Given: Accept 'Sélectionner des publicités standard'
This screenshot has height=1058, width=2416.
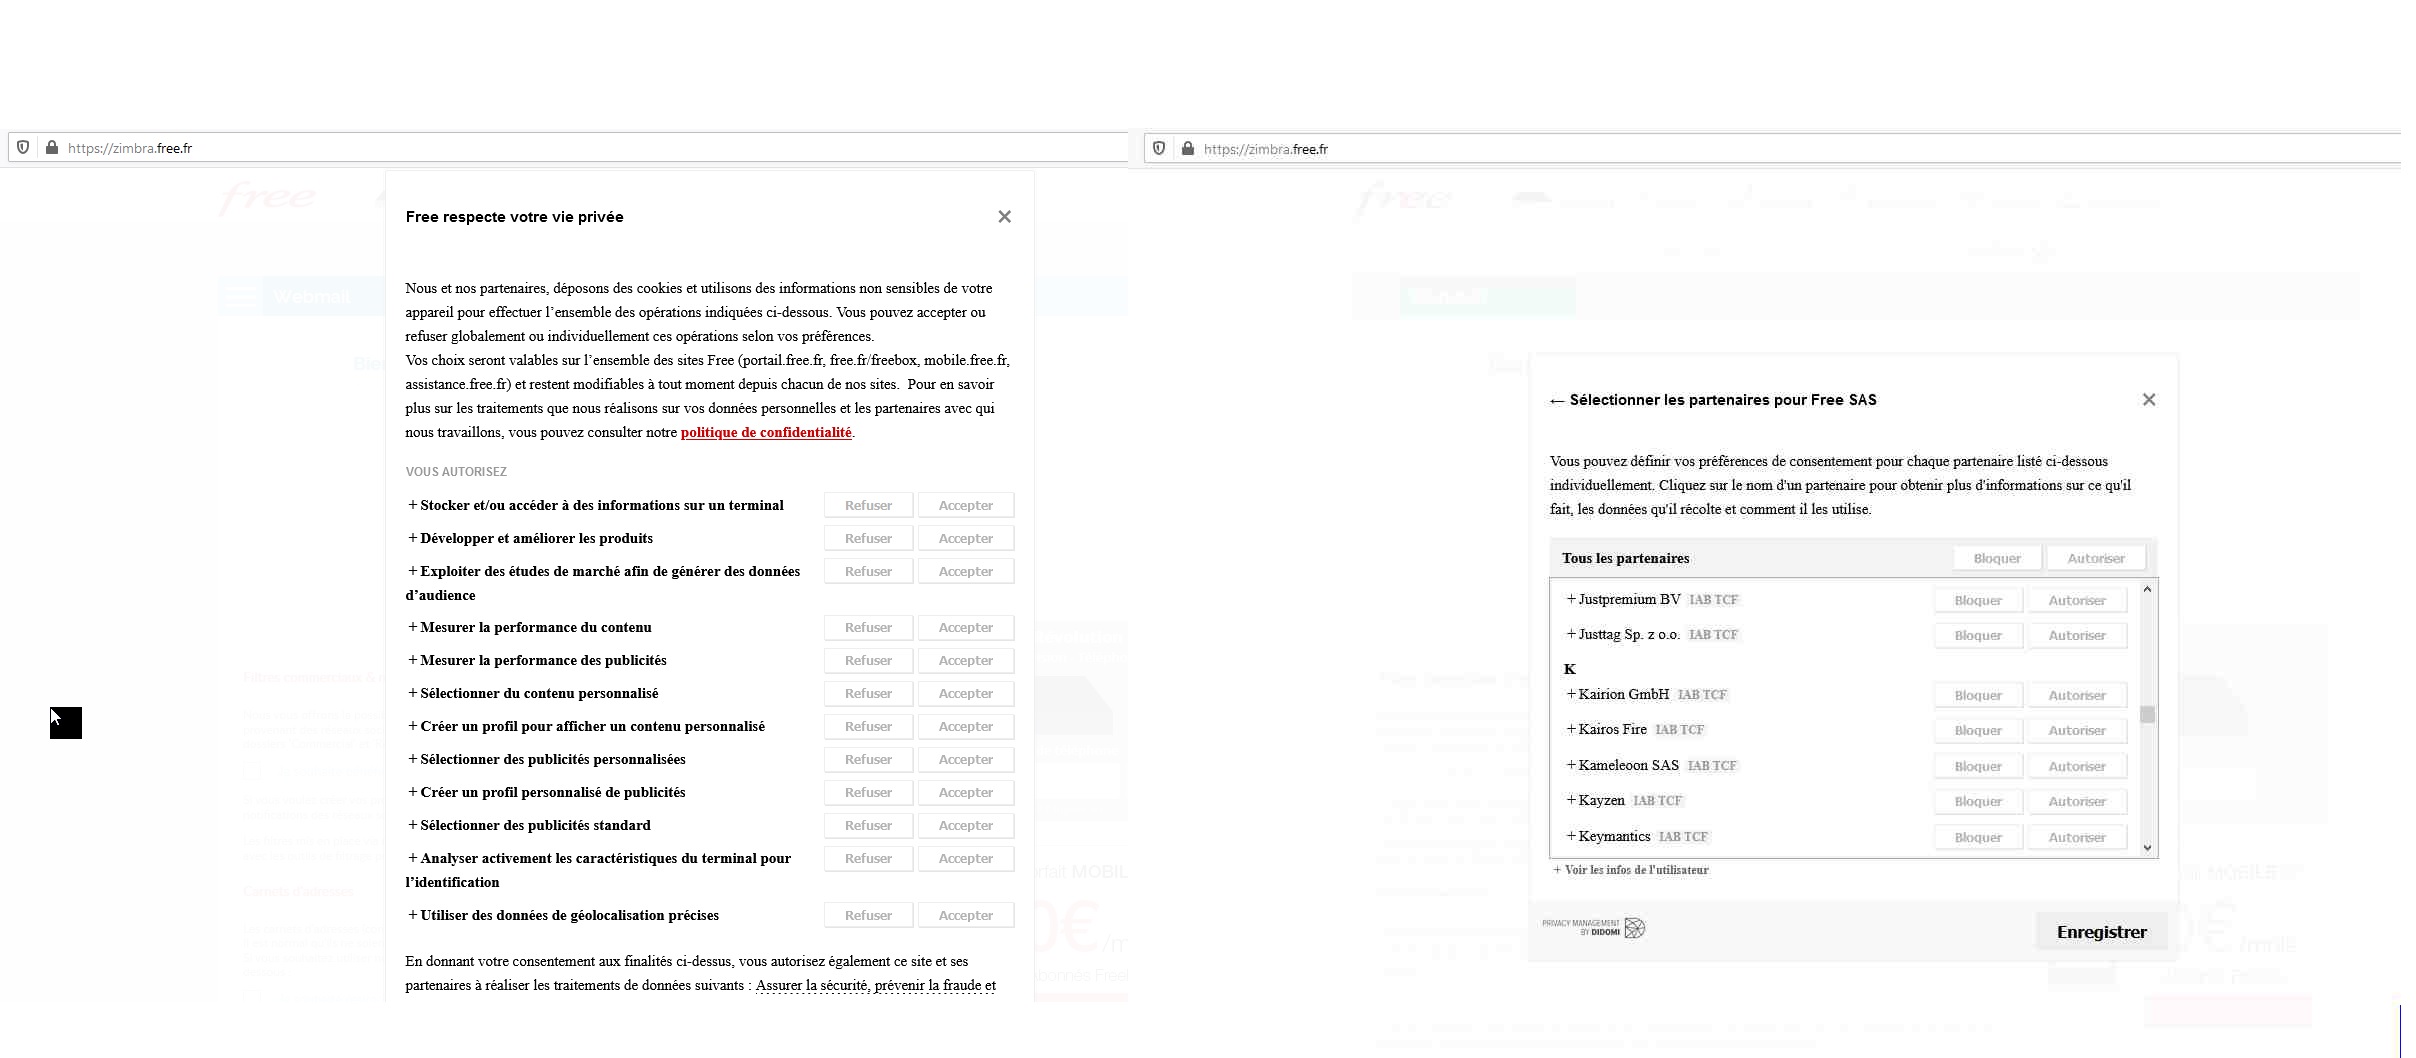Looking at the screenshot, I should click(966, 825).
